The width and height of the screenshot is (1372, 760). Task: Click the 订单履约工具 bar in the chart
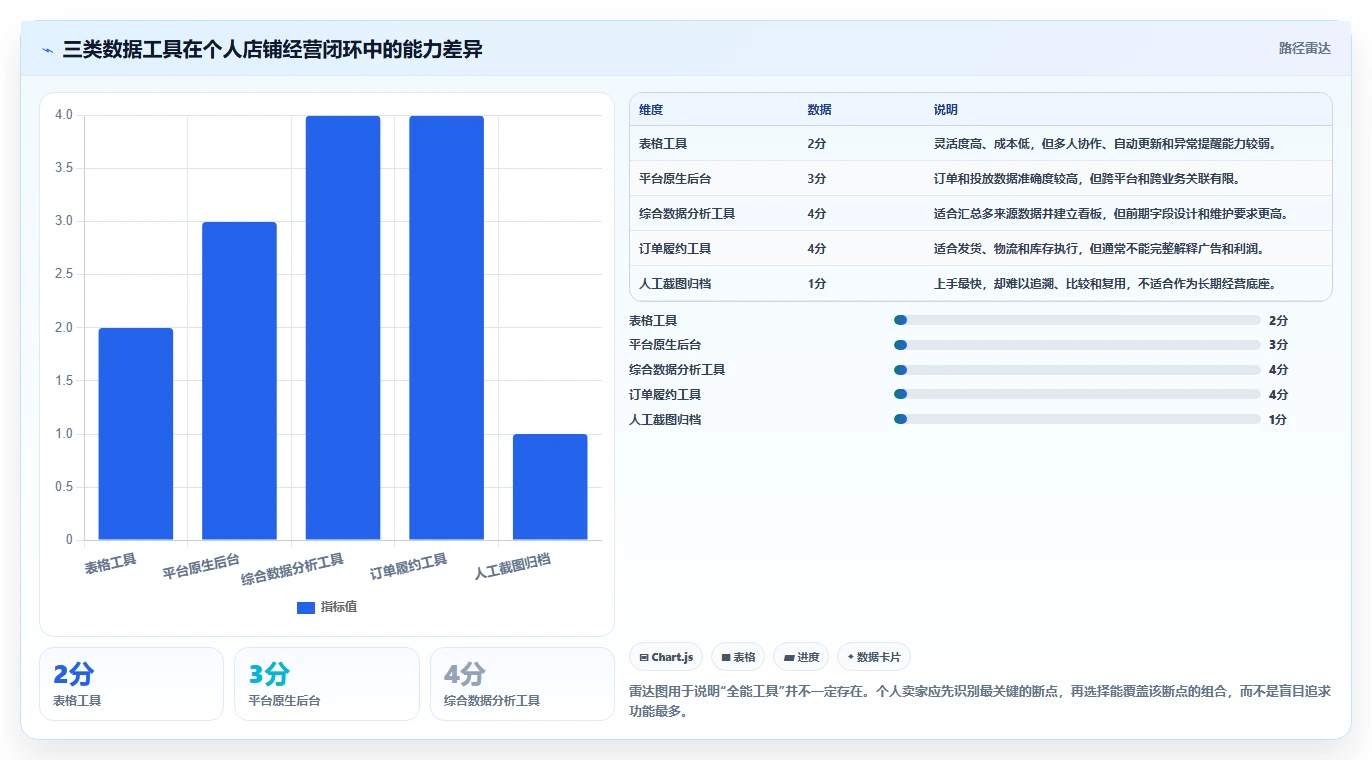tap(446, 328)
